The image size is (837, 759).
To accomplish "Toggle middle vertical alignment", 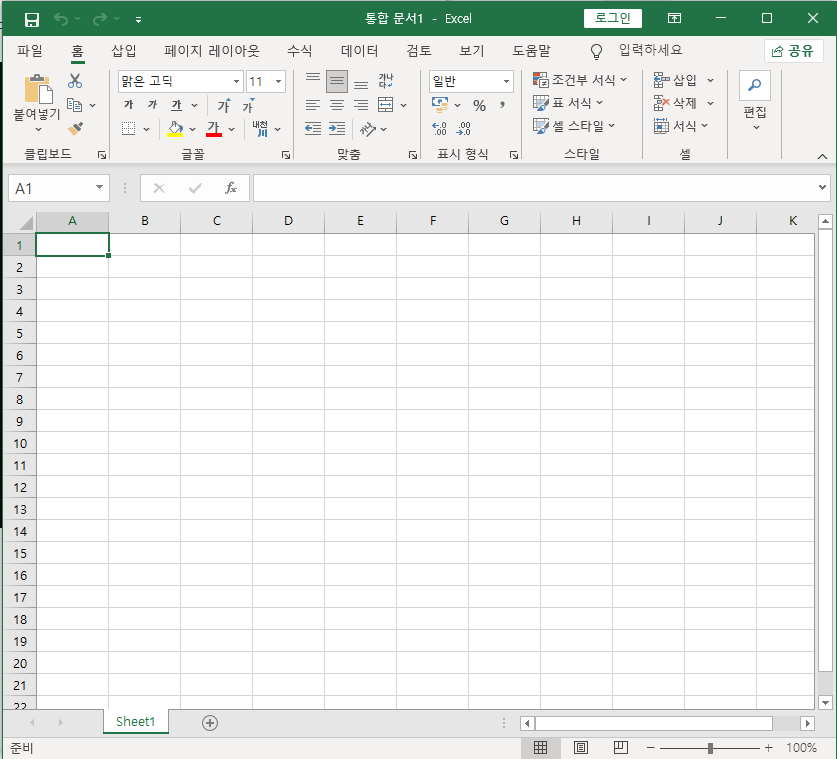I will pyautogui.click(x=337, y=81).
